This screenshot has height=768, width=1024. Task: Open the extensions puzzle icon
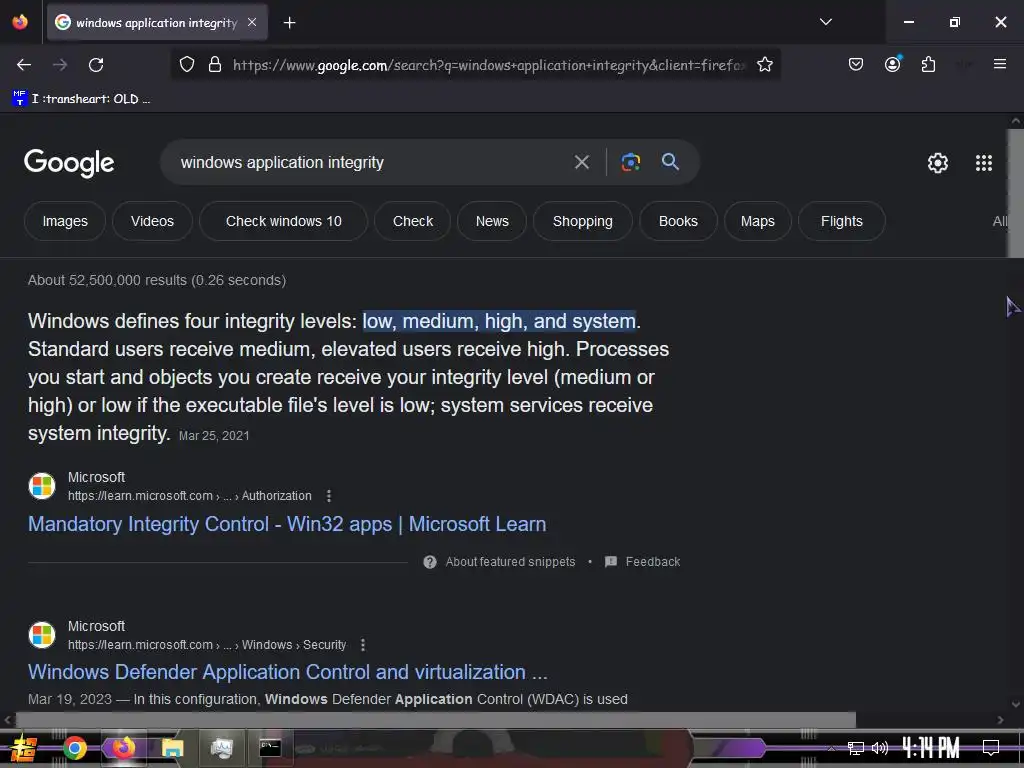928,64
